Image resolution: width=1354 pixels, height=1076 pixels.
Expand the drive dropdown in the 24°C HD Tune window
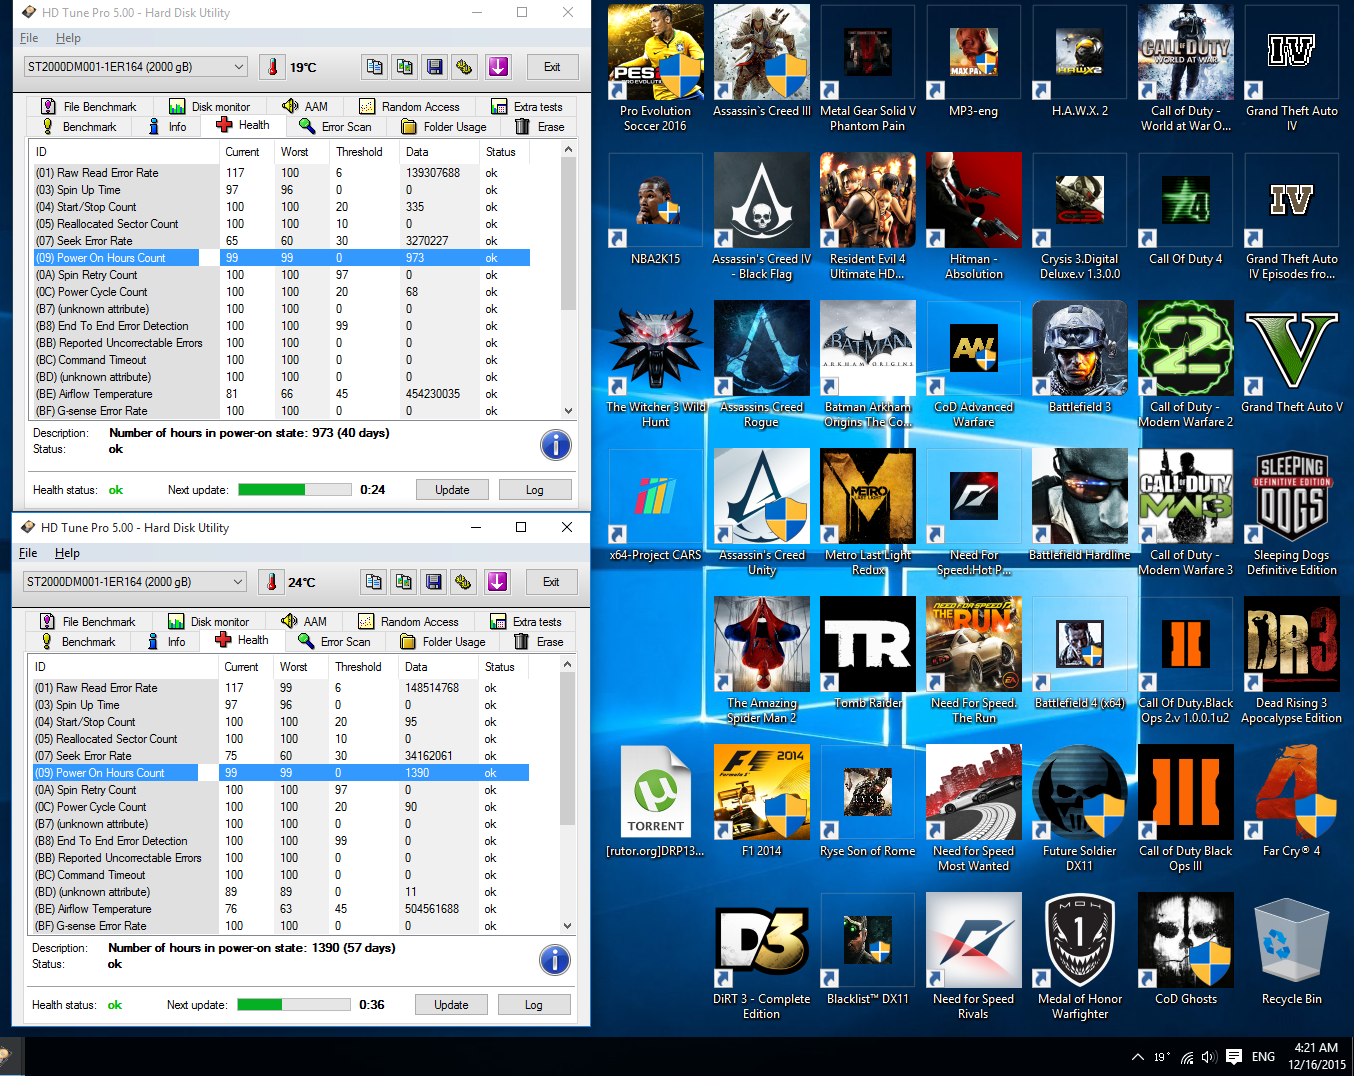click(238, 582)
